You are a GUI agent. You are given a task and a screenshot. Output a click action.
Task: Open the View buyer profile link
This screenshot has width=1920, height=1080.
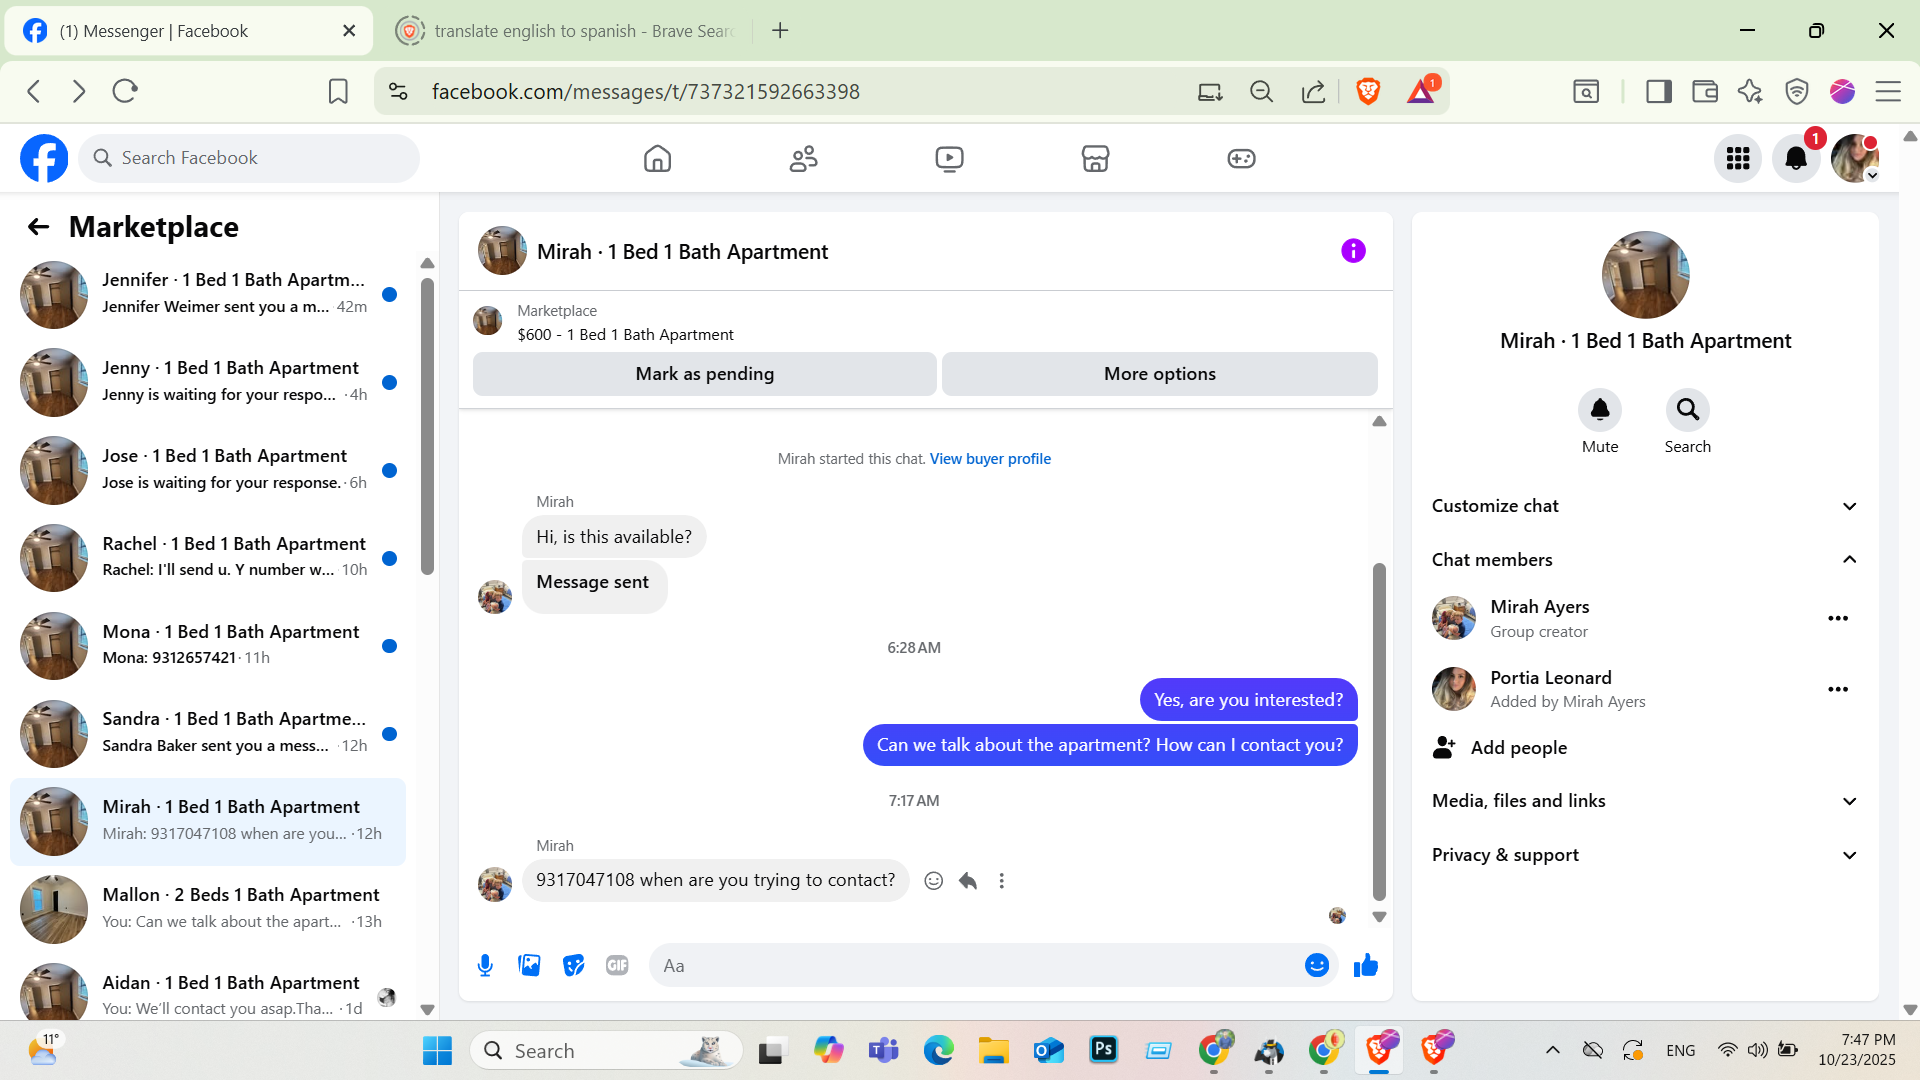(990, 459)
